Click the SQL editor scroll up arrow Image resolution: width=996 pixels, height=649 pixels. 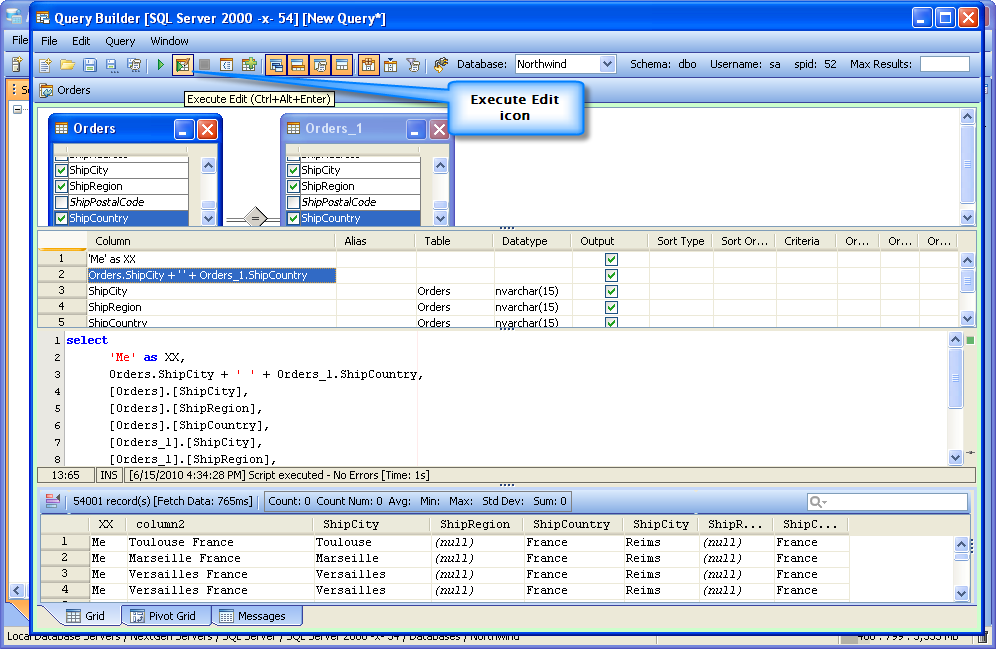[955, 339]
